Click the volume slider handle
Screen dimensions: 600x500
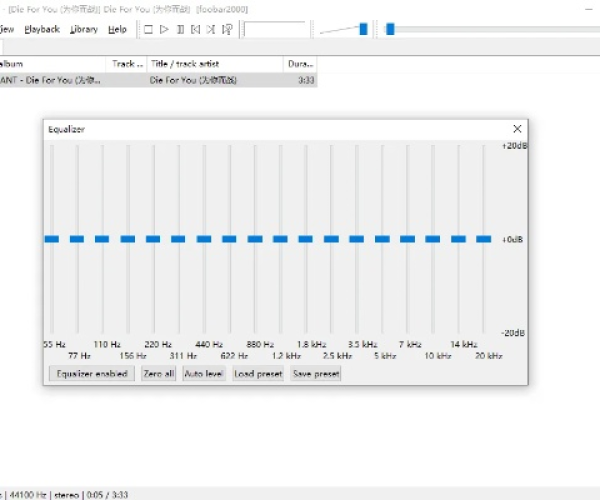363,29
